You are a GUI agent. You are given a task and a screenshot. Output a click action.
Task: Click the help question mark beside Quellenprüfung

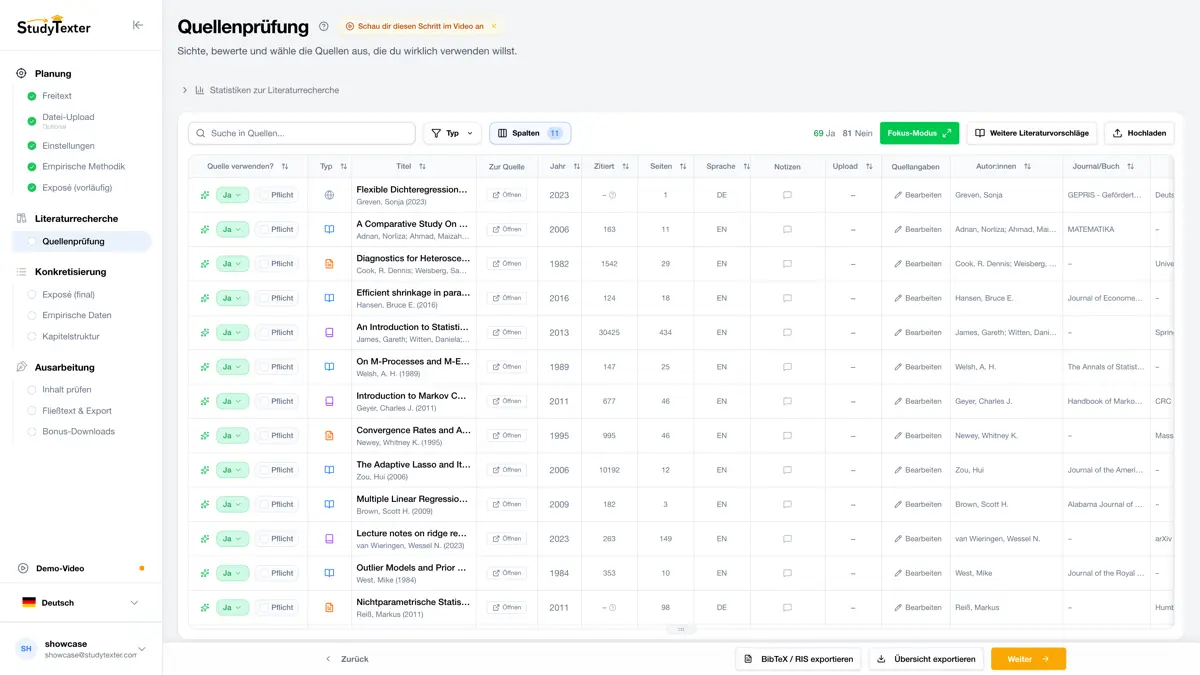click(x=324, y=27)
